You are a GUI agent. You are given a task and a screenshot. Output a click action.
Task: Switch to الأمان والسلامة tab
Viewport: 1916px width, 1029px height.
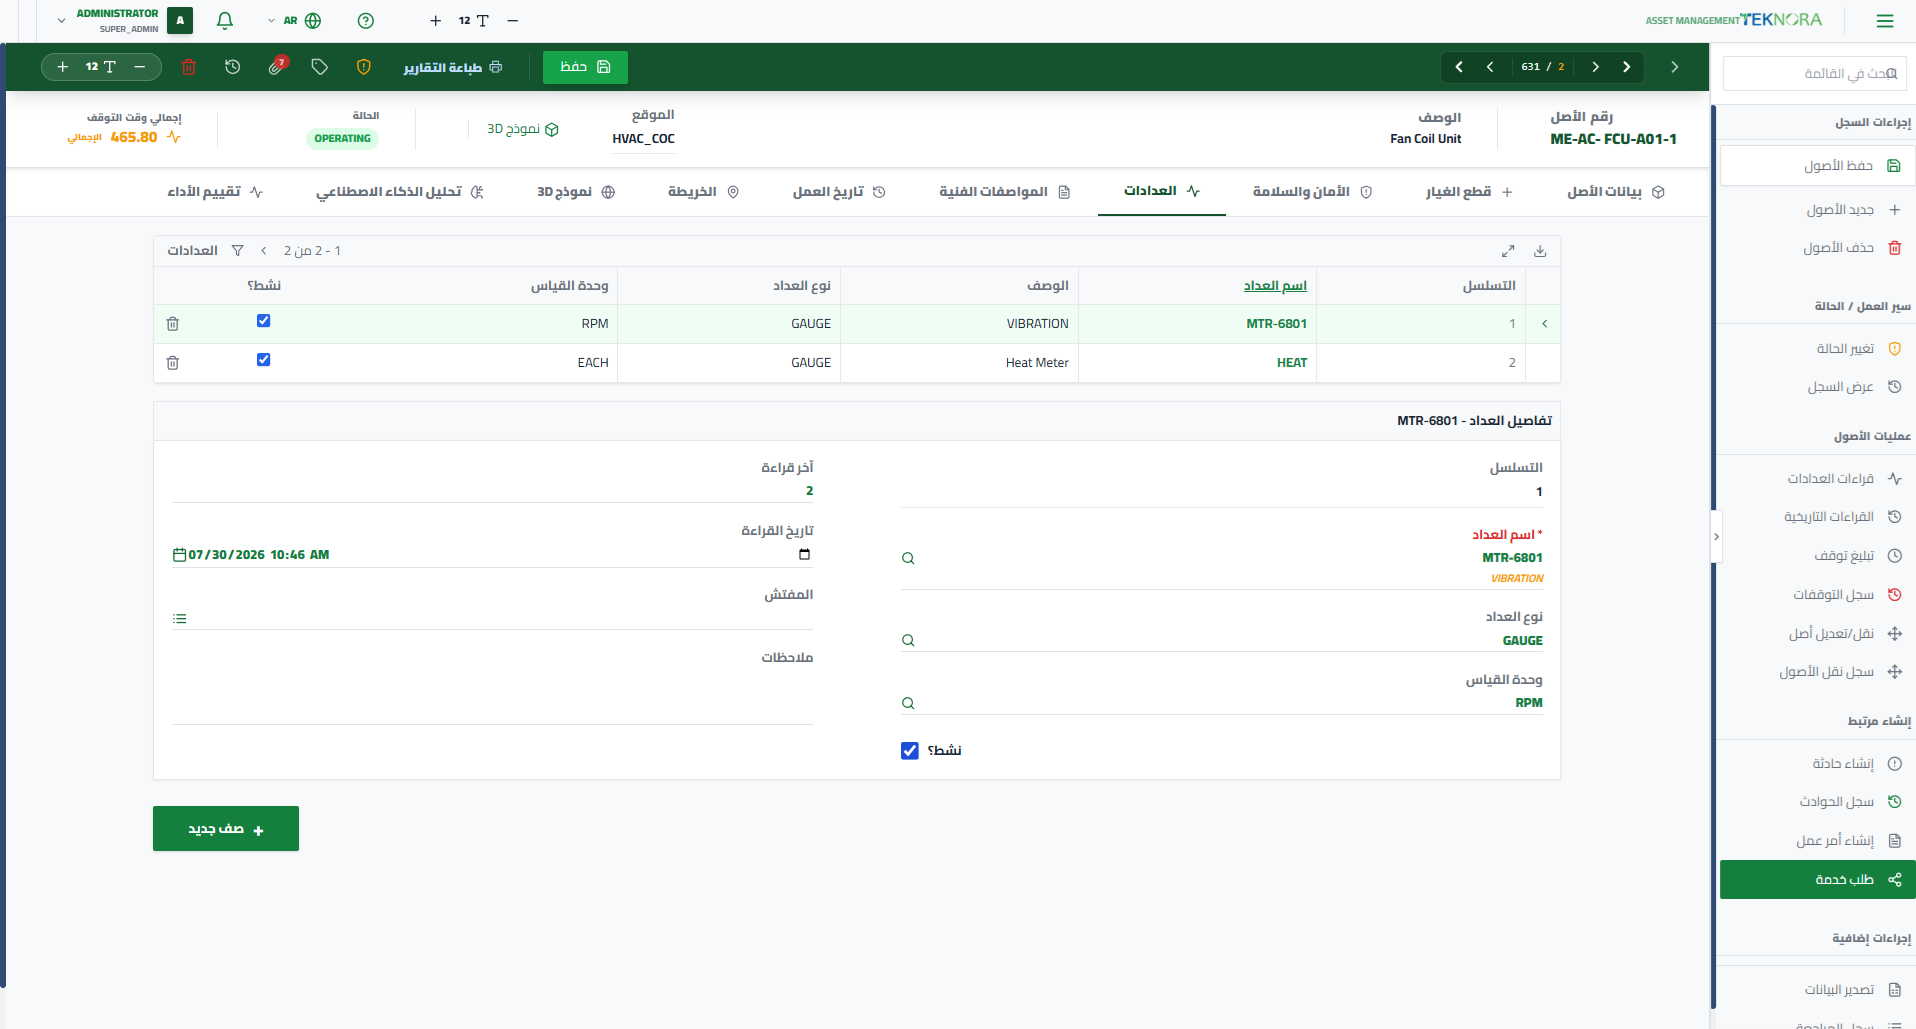click(x=1312, y=192)
